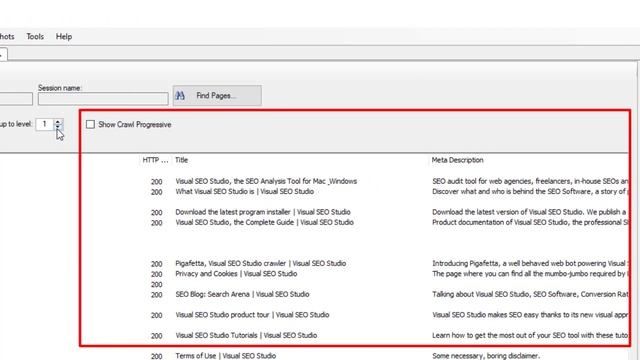Click meta description 'Some necessary, boring disclaimer.'
The width and height of the screenshot is (640, 360).
pos(486,356)
